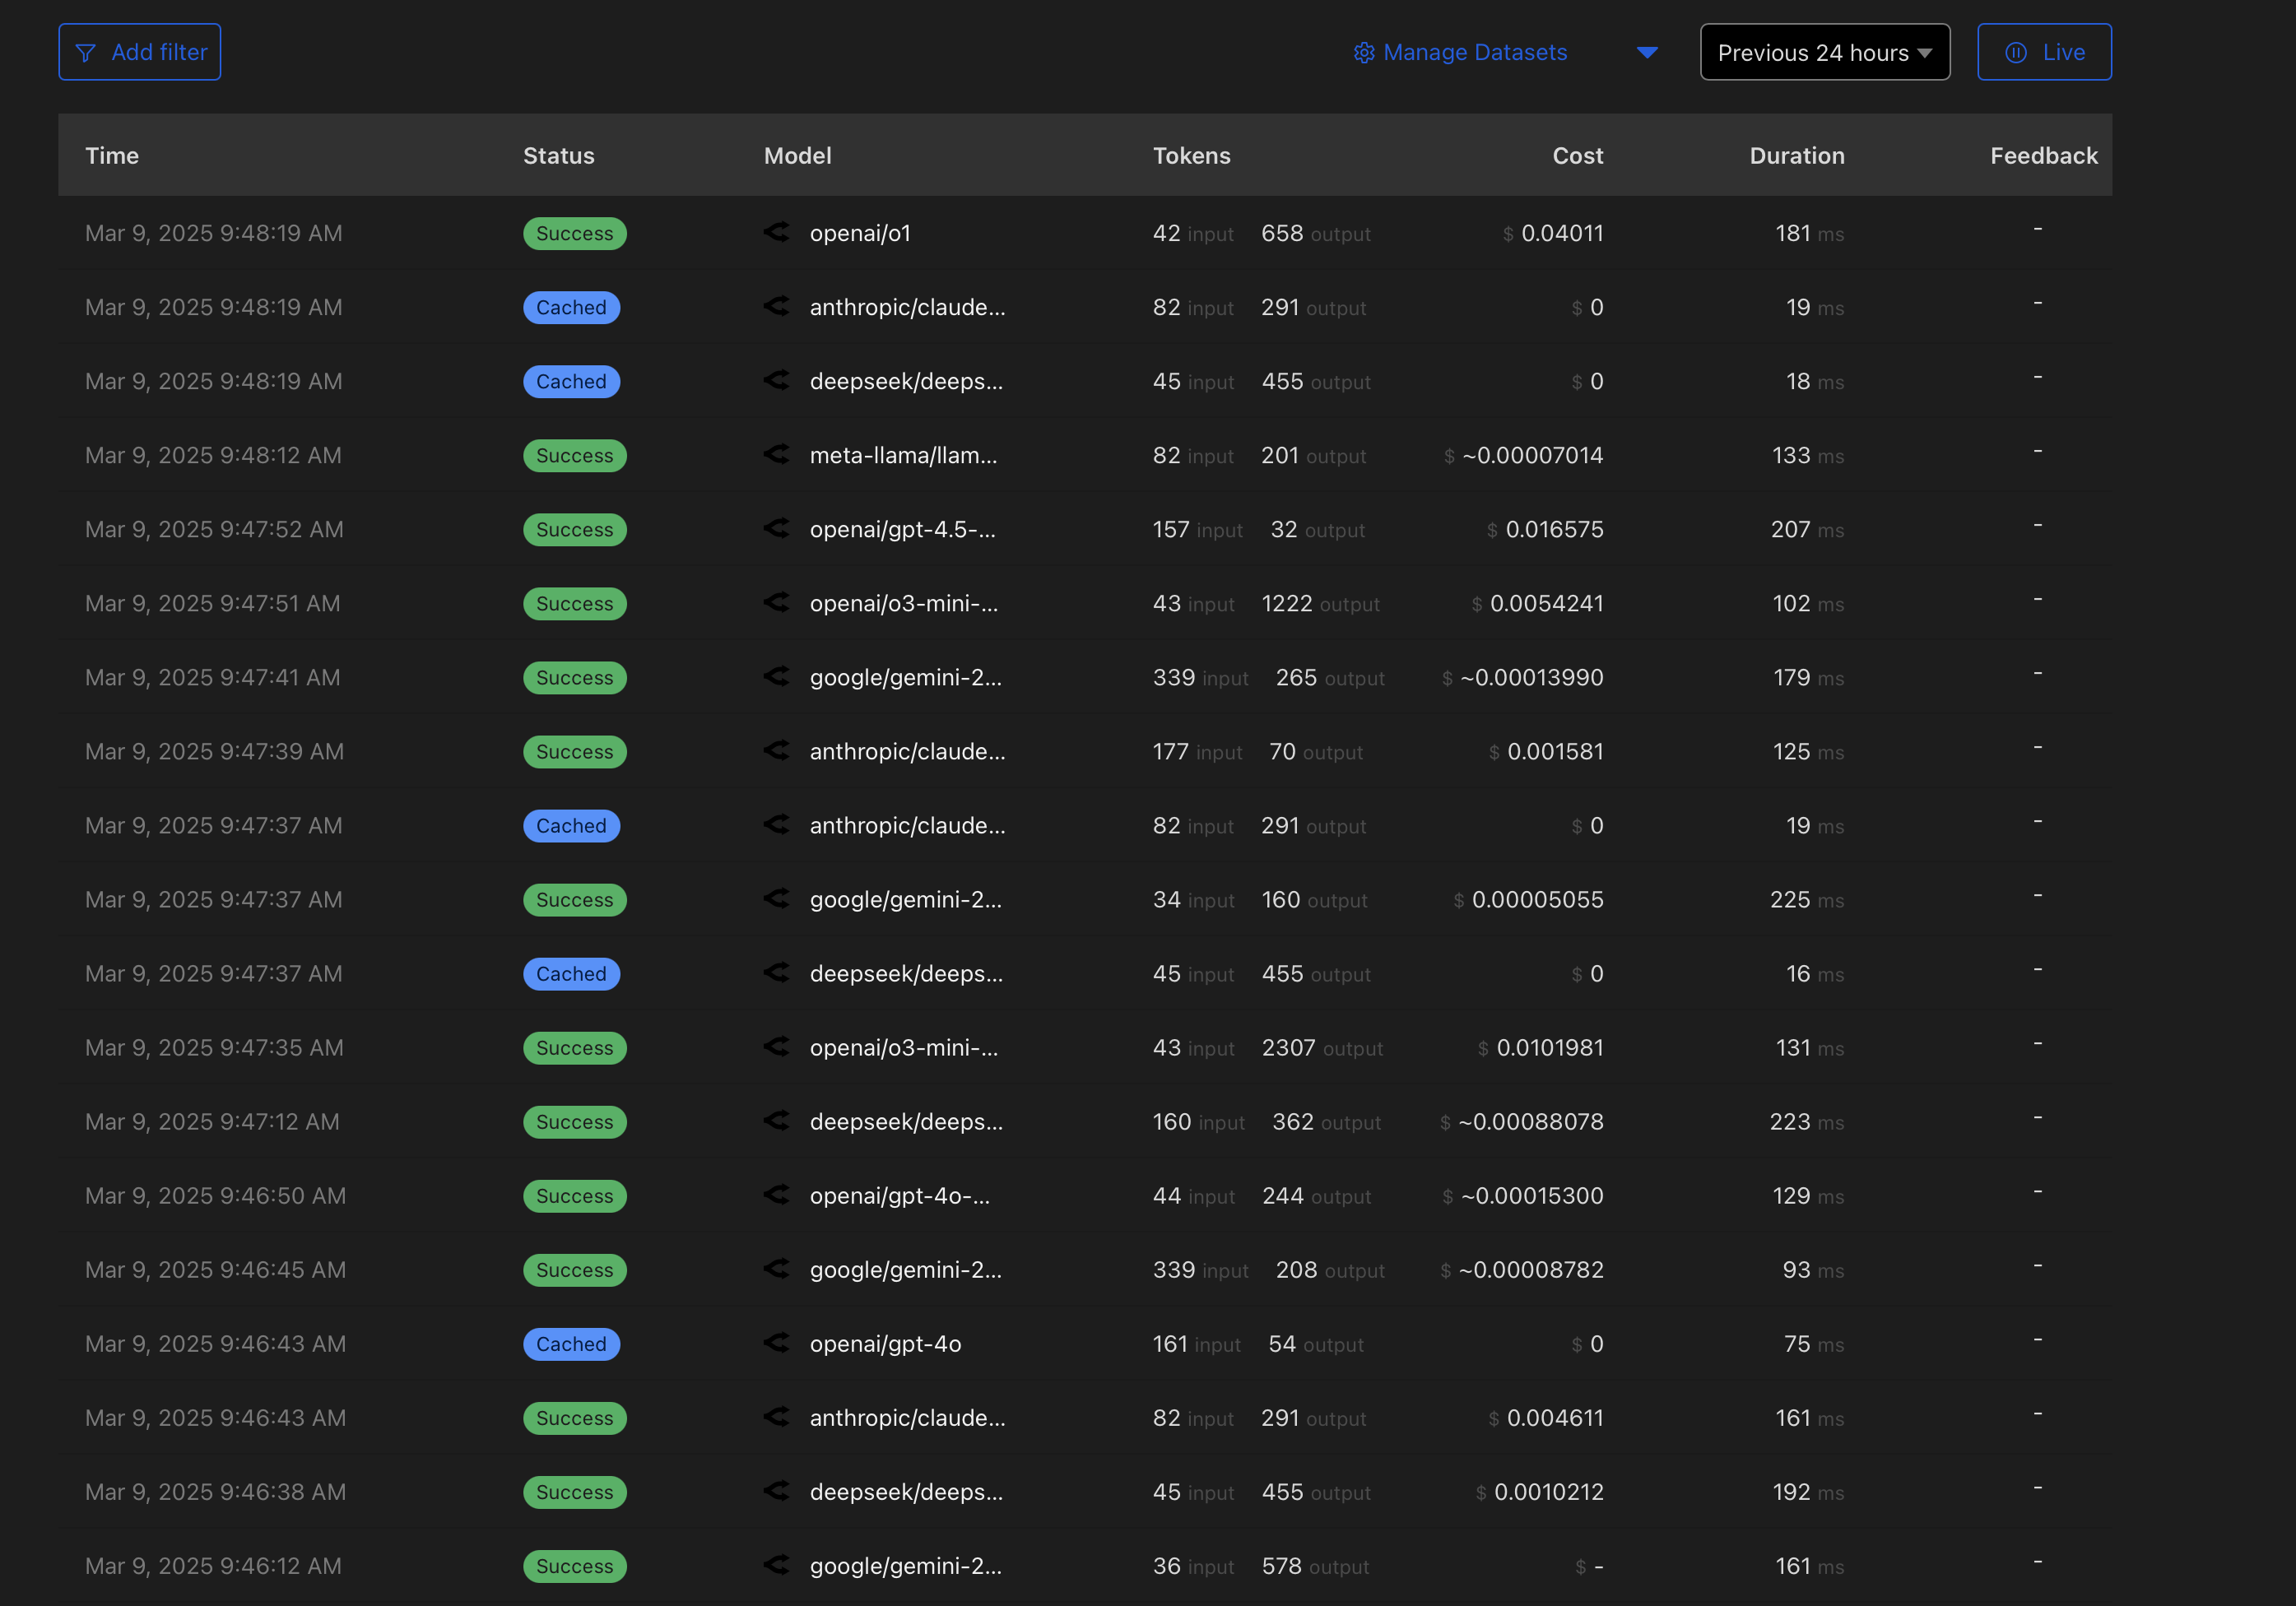The height and width of the screenshot is (1606, 2296).
Task: Open the request logged at 9:48:12 AM
Action: [x=213, y=456]
